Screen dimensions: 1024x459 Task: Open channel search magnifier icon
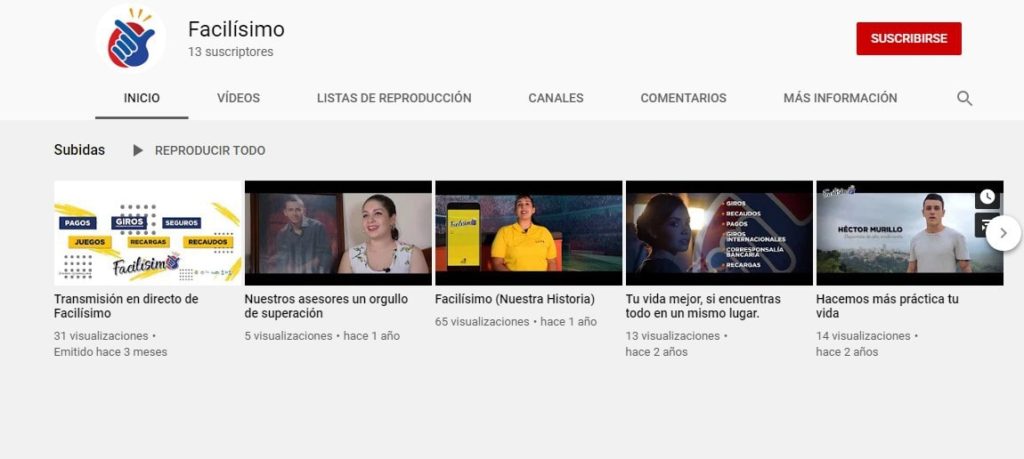[x=964, y=99]
